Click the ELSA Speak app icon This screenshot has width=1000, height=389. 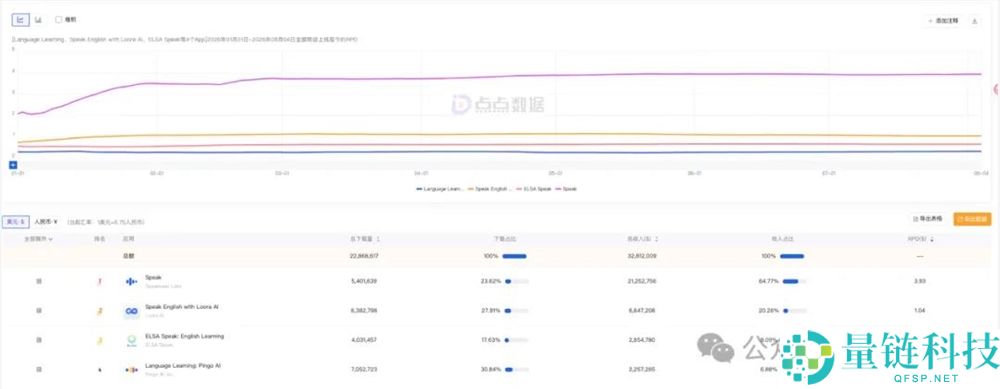coord(131,341)
